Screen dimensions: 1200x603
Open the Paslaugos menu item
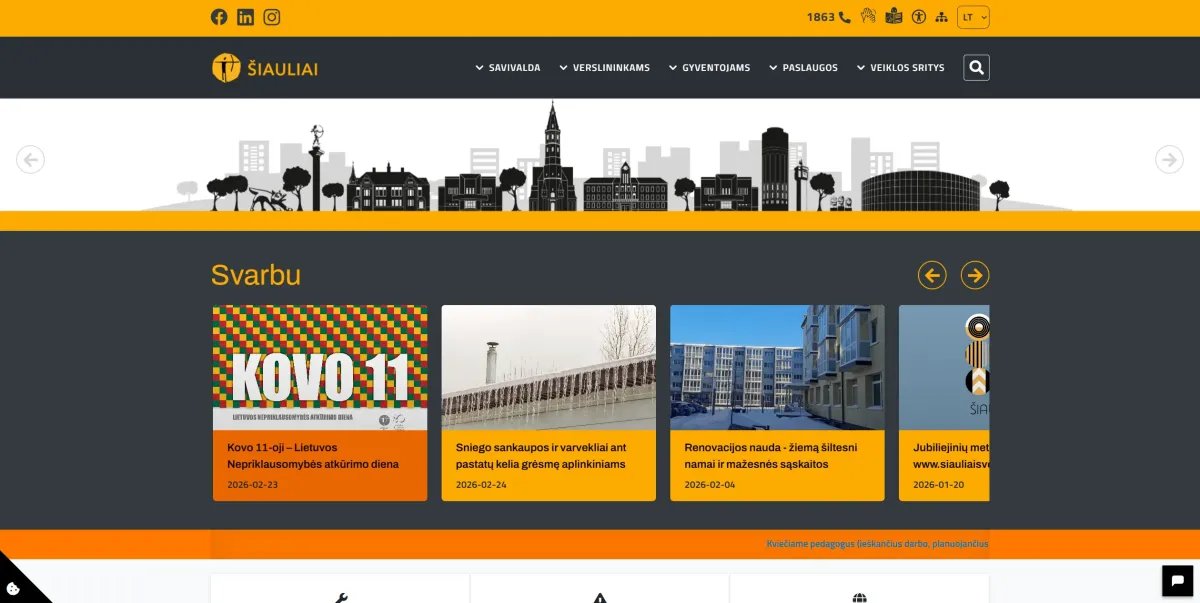(x=803, y=68)
